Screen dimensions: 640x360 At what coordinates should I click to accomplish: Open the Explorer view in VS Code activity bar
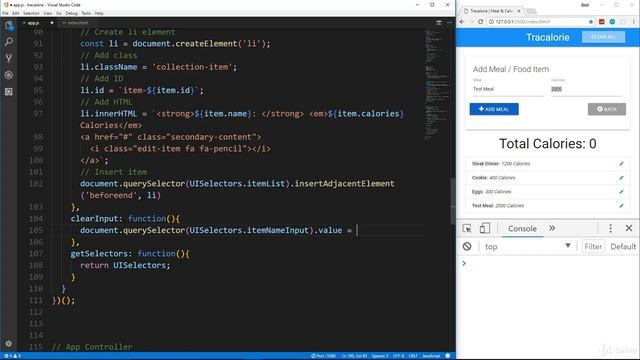click(x=9, y=26)
